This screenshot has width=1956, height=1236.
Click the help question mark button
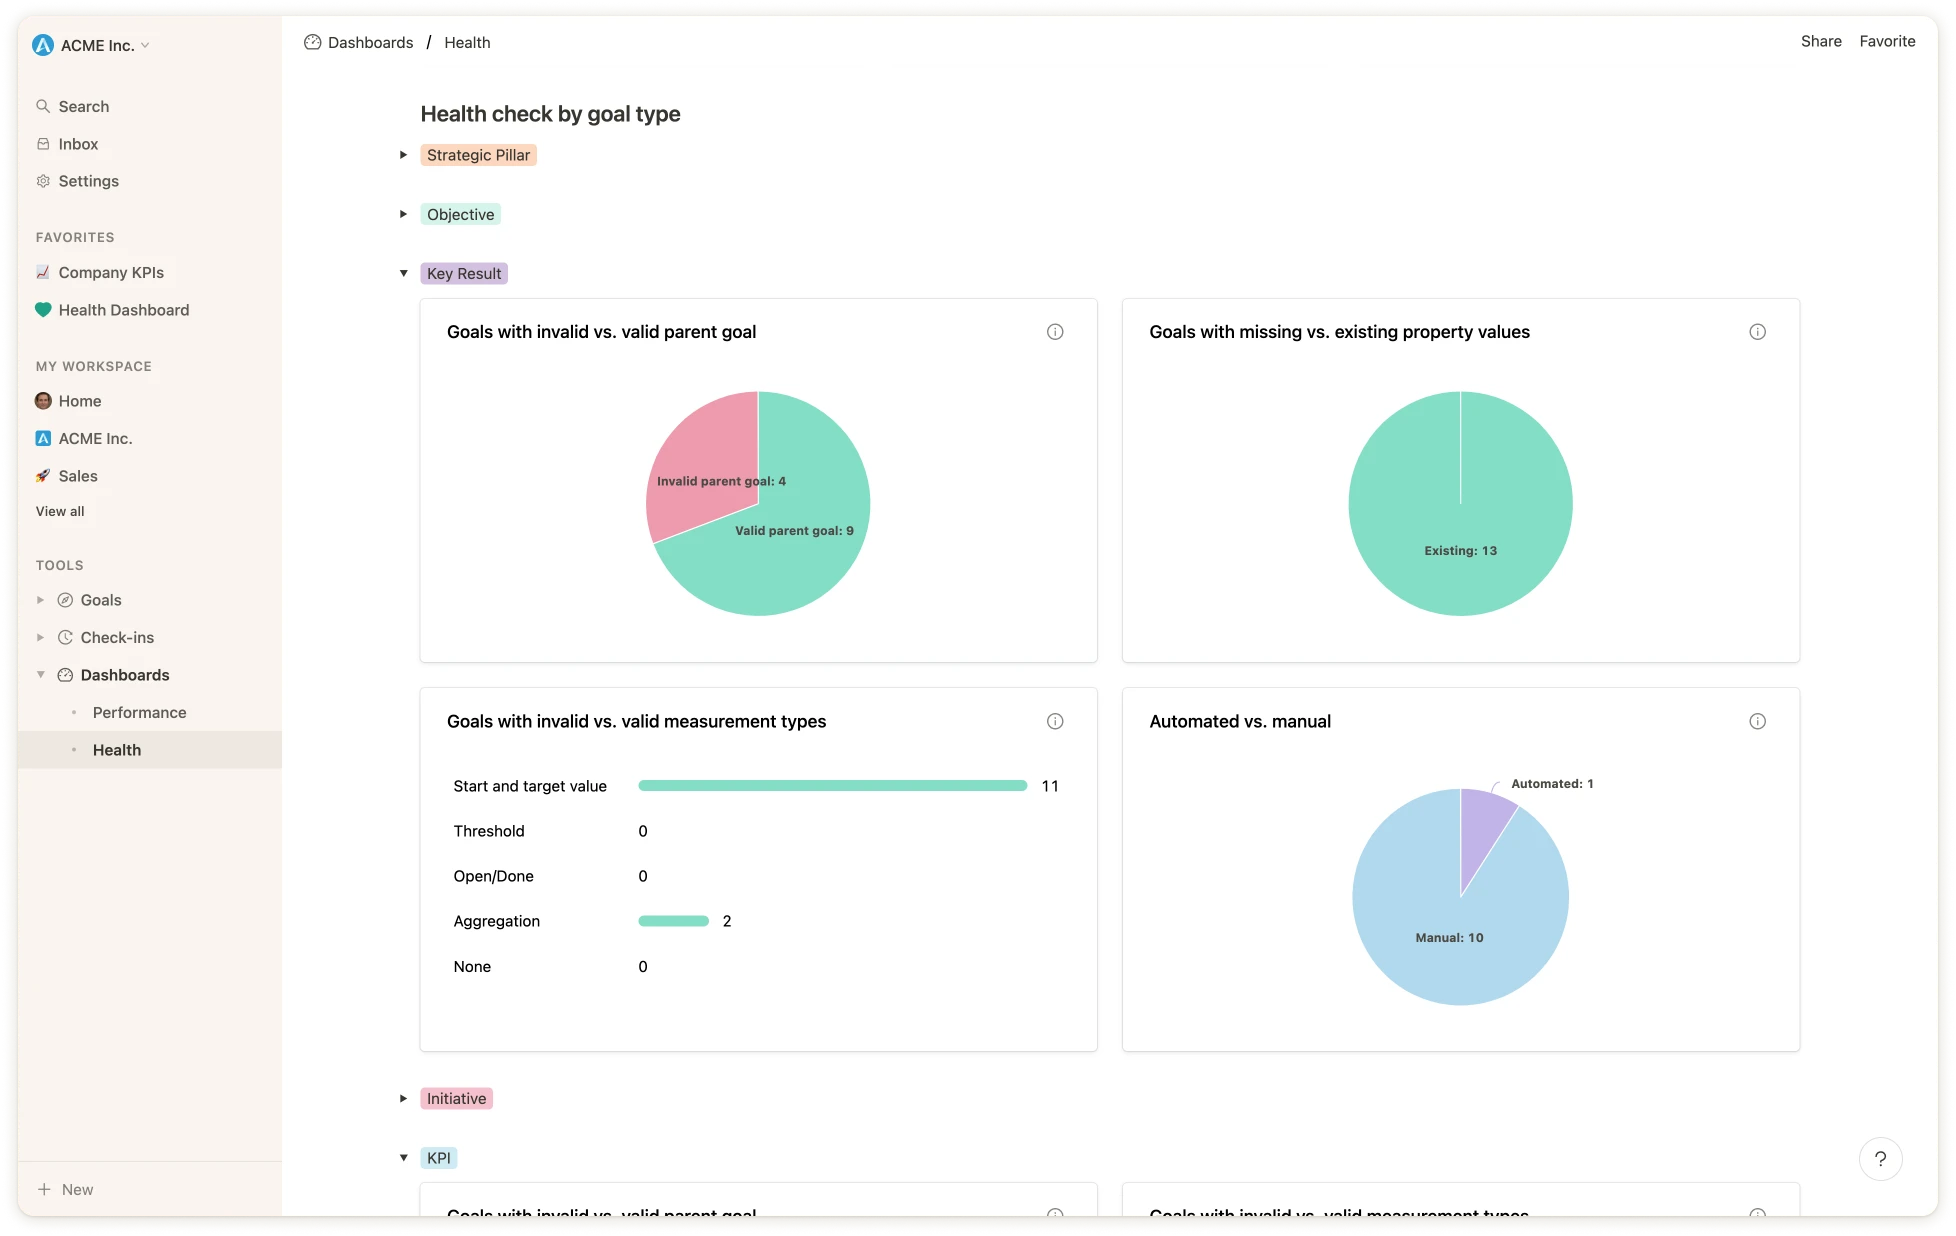1880,1159
